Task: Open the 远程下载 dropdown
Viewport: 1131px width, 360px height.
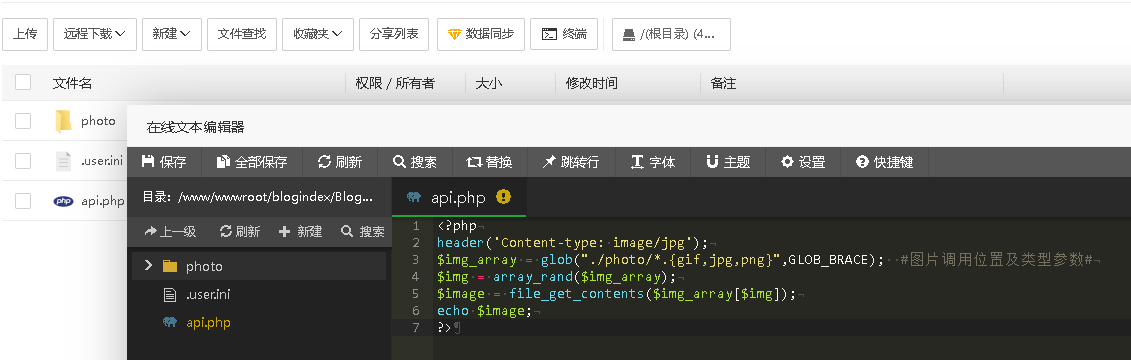Action: point(94,34)
